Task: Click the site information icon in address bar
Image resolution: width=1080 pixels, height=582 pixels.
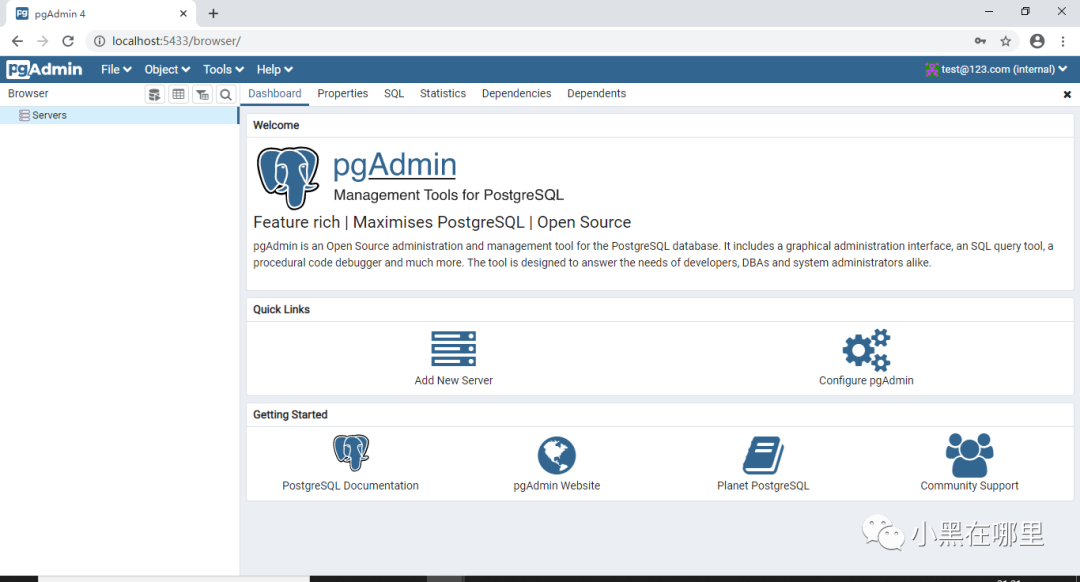Action: pyautogui.click(x=99, y=41)
